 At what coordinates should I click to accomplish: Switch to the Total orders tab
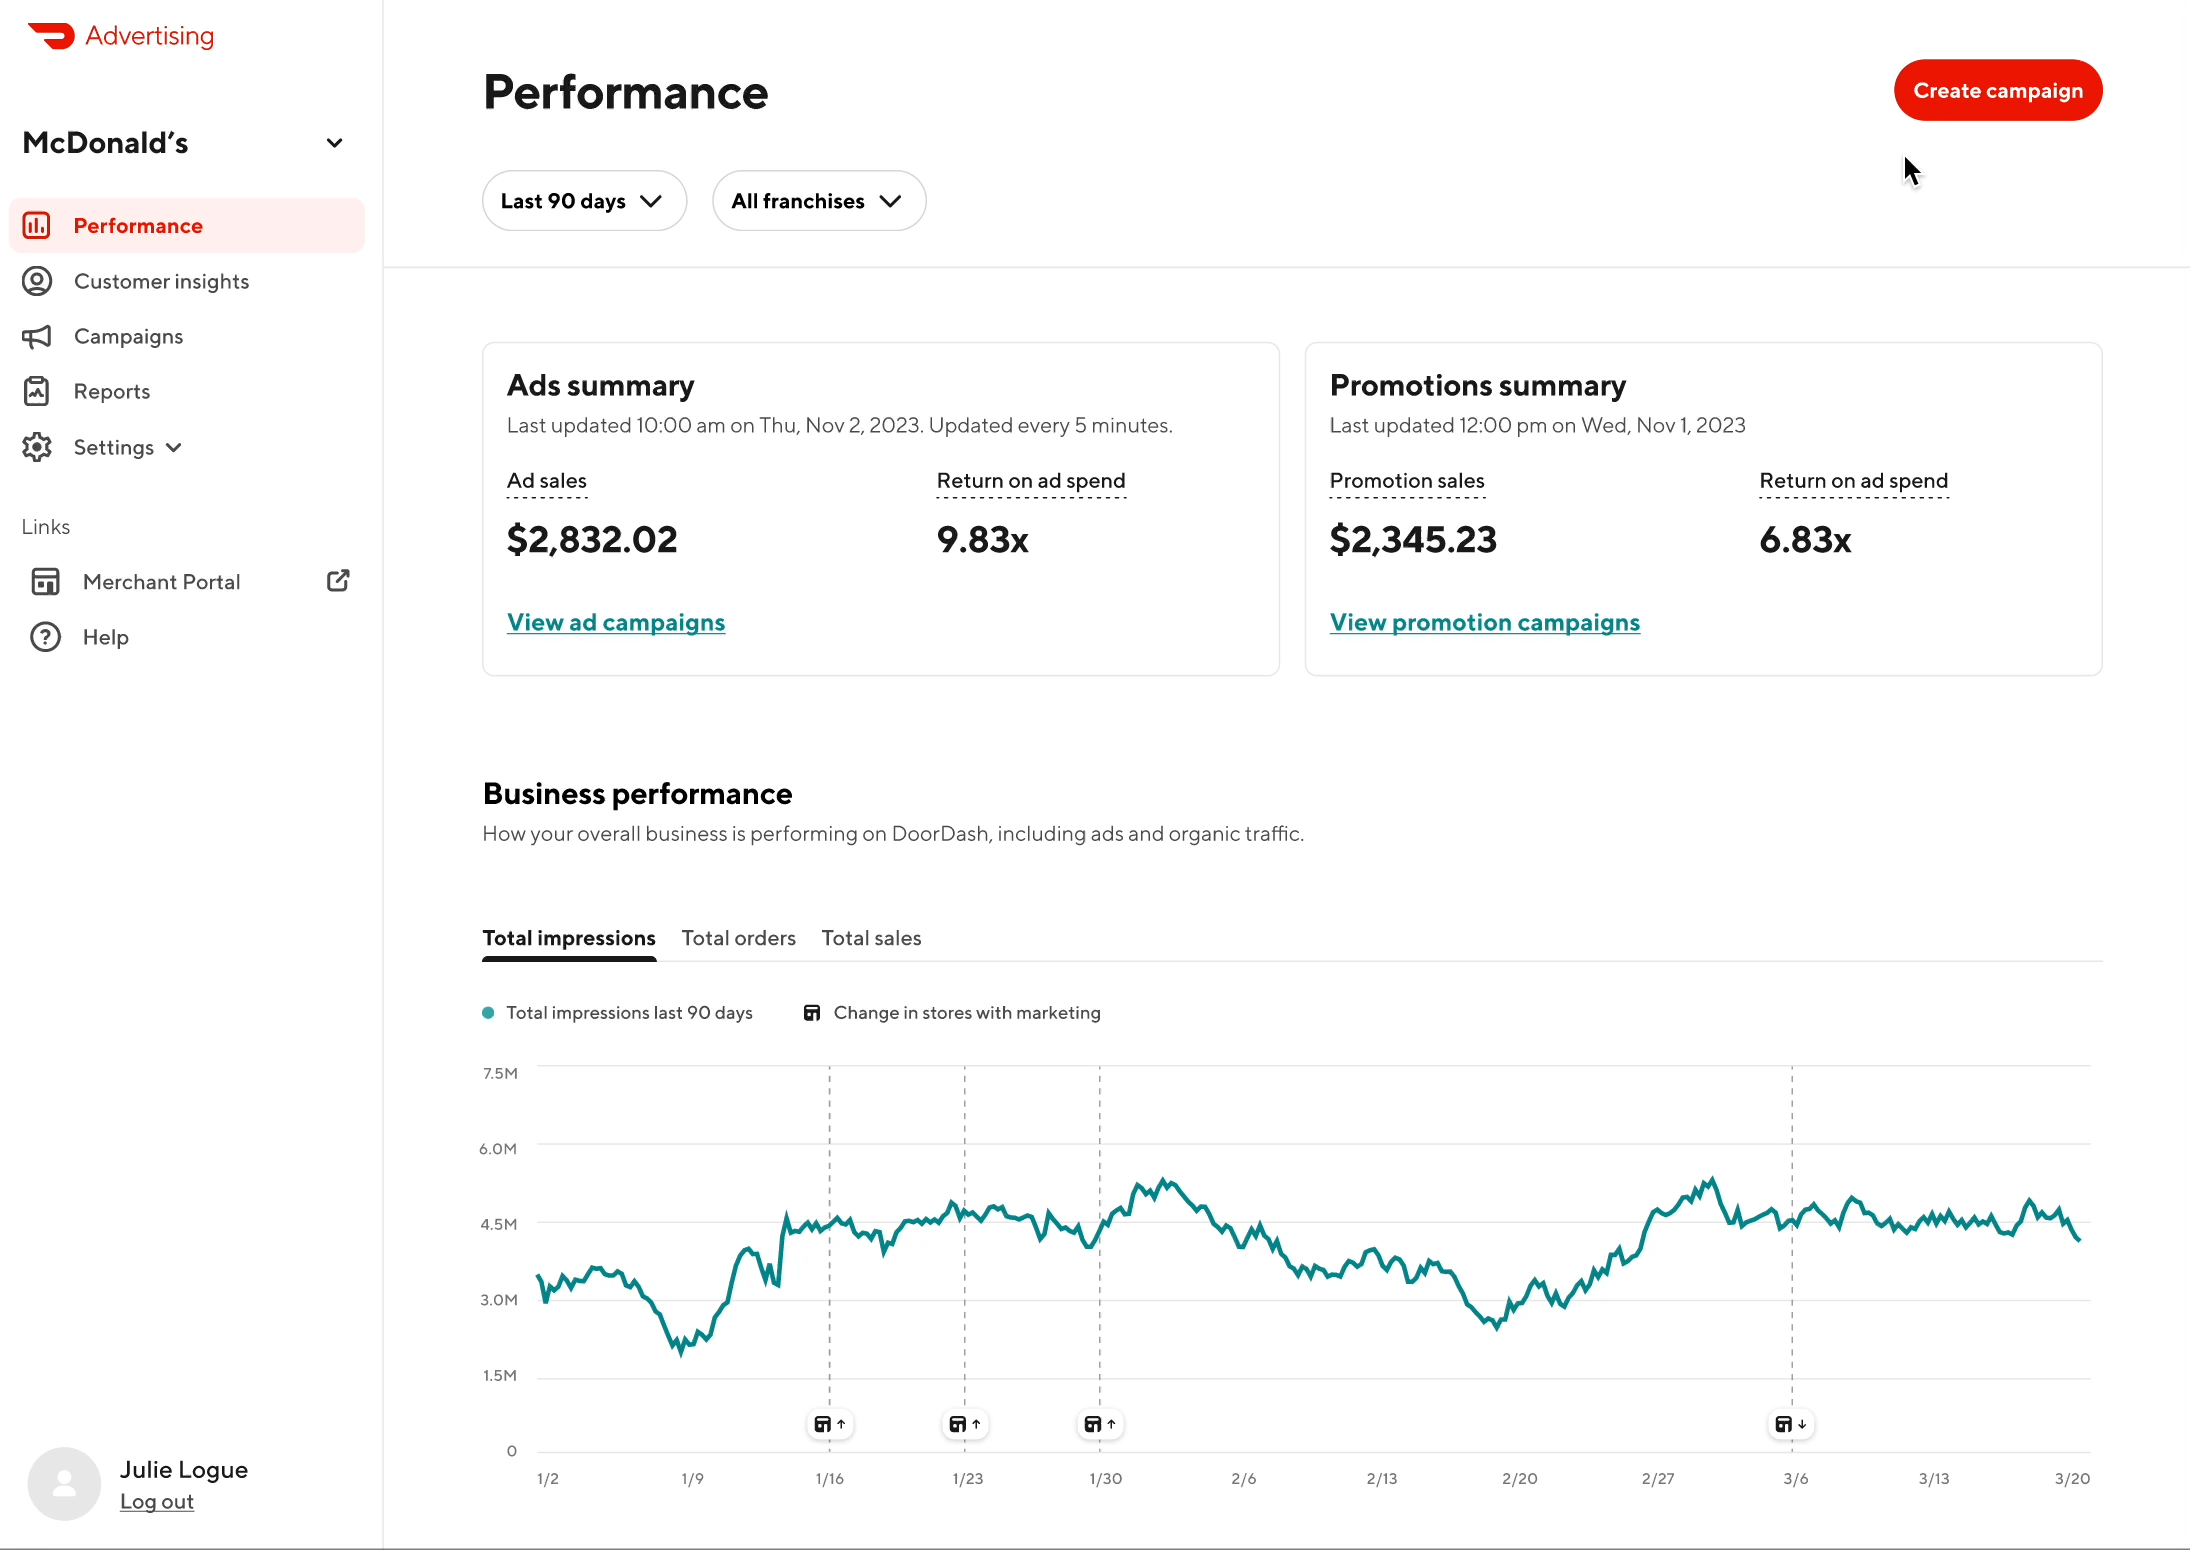coord(738,938)
